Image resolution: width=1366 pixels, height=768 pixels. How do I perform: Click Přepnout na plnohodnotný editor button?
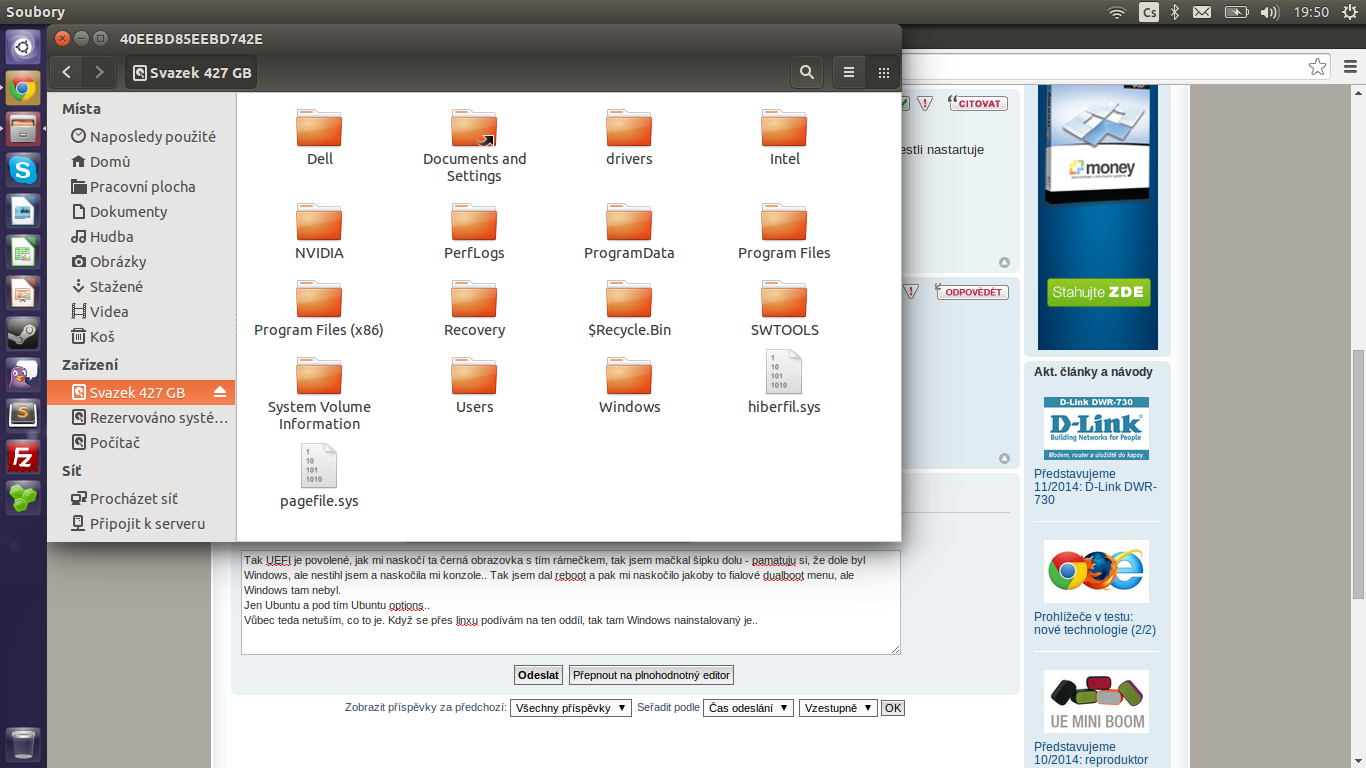pyautogui.click(x=652, y=675)
